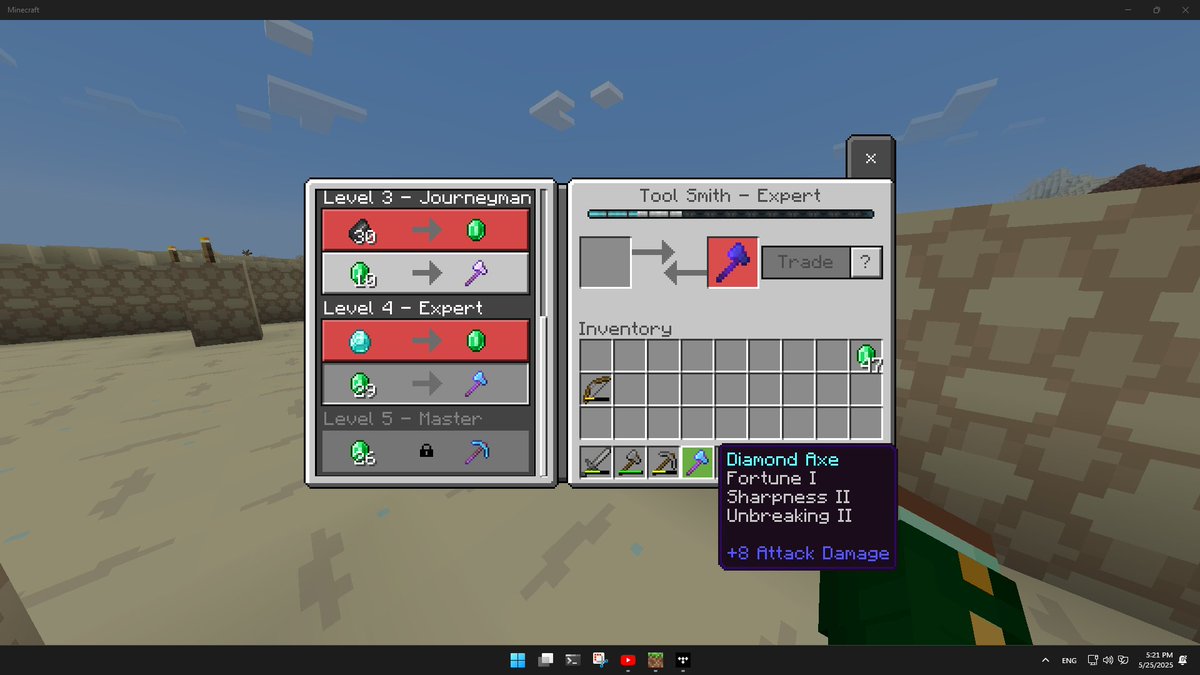Image resolution: width=1200 pixels, height=675 pixels.
Task: Pick up the bow in the inventory
Action: pos(596,389)
